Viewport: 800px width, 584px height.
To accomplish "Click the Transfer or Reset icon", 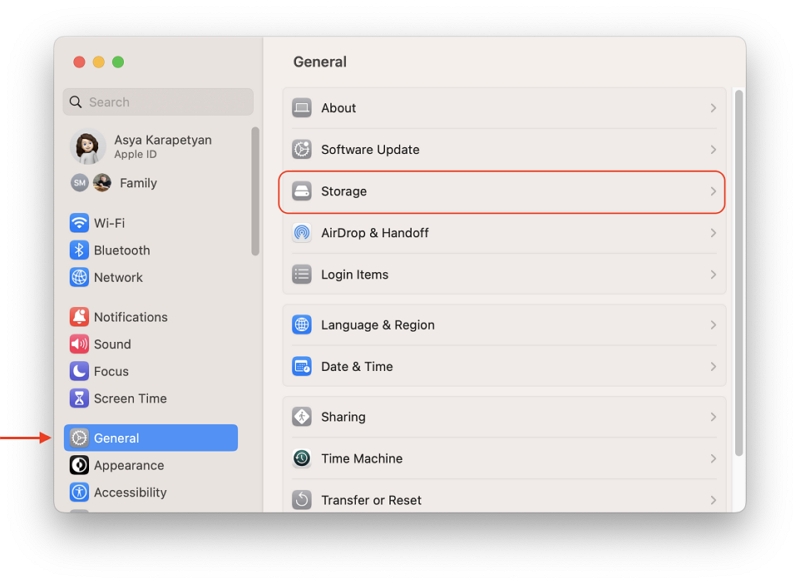I will (x=302, y=500).
